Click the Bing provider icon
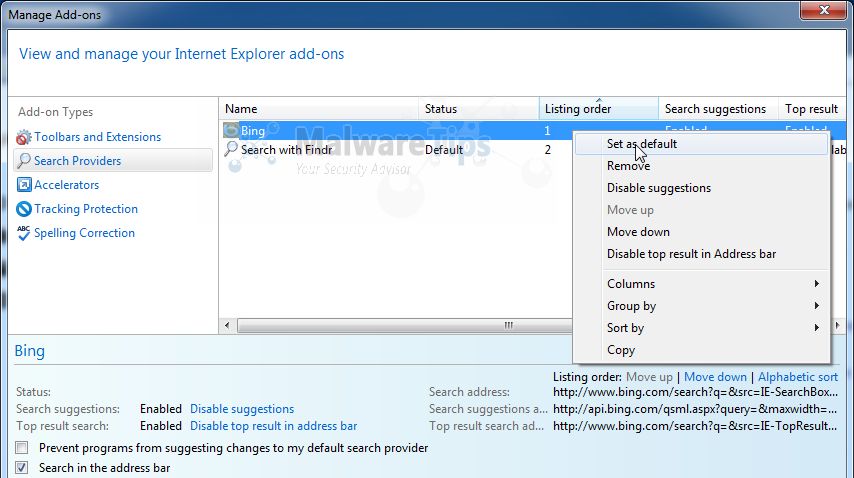854x478 pixels. click(231, 130)
